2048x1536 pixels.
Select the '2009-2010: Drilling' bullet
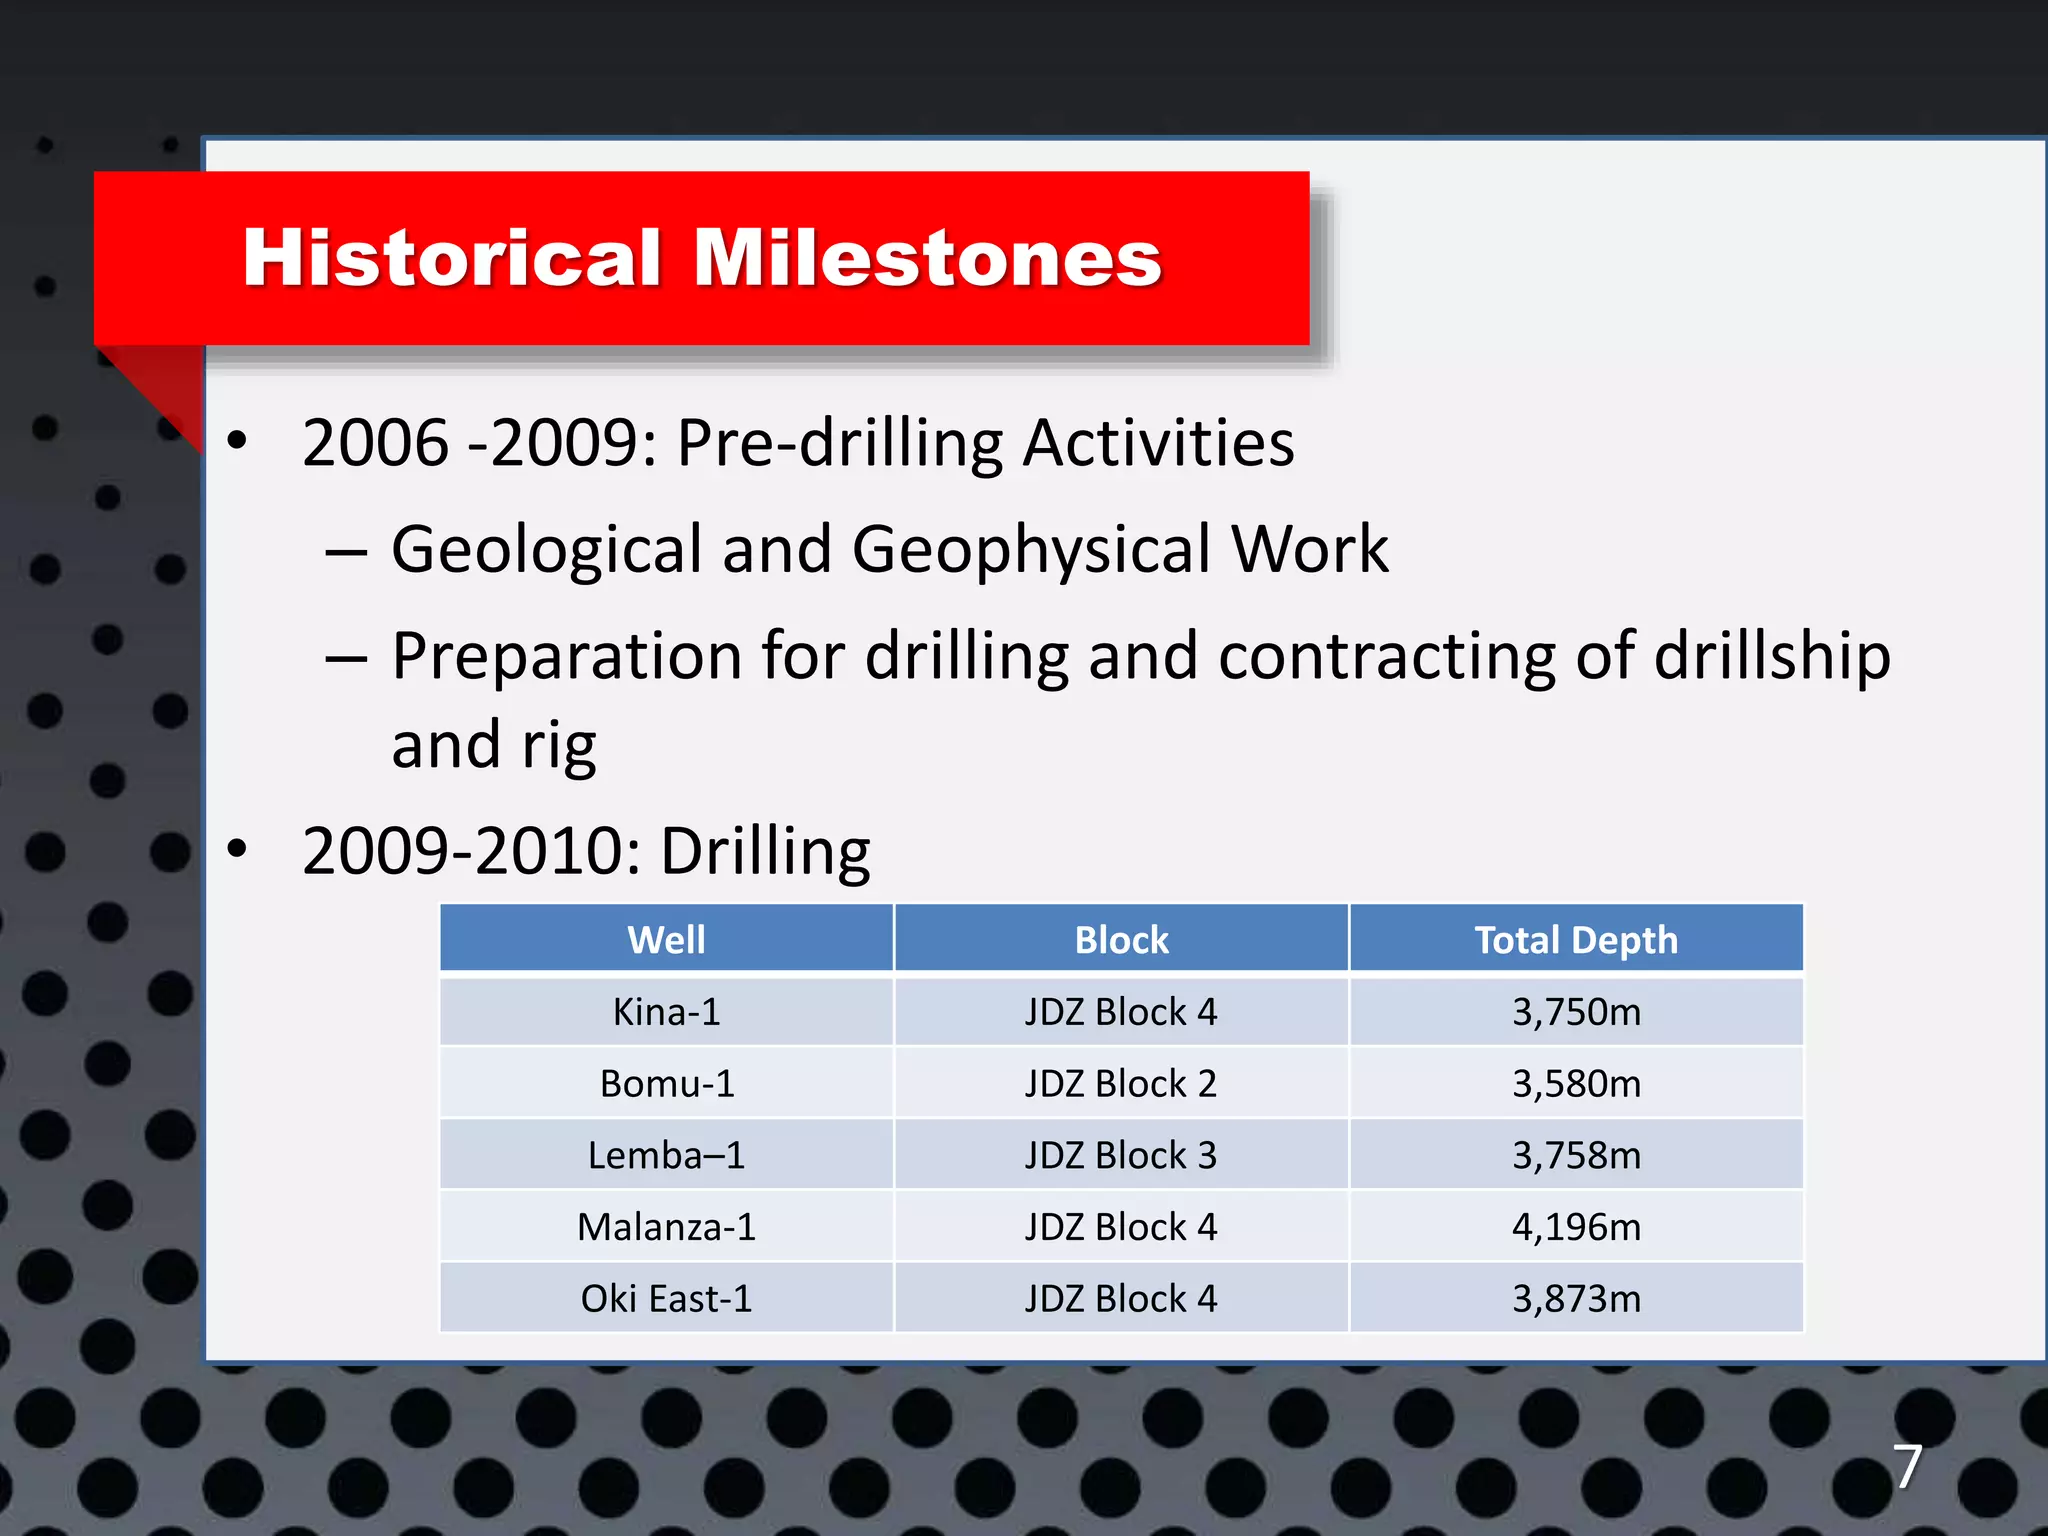[x=586, y=852]
